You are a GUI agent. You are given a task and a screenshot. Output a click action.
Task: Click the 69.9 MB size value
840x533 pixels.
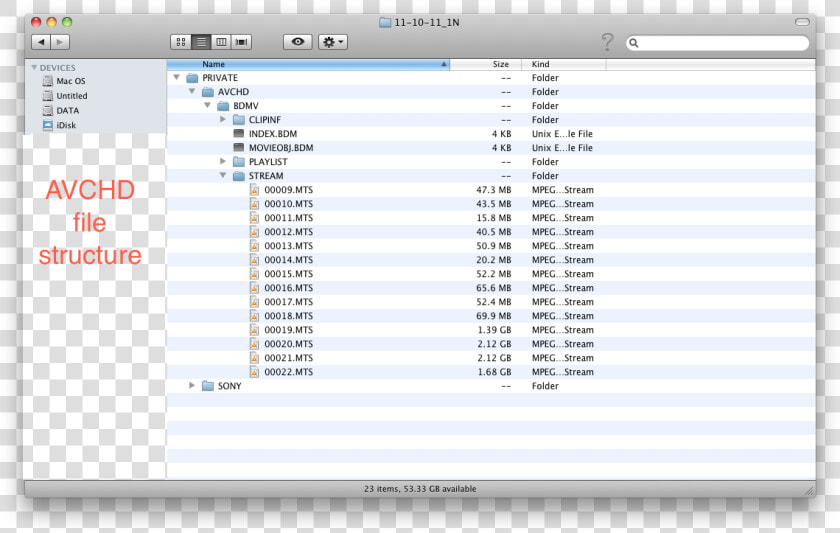(x=494, y=316)
